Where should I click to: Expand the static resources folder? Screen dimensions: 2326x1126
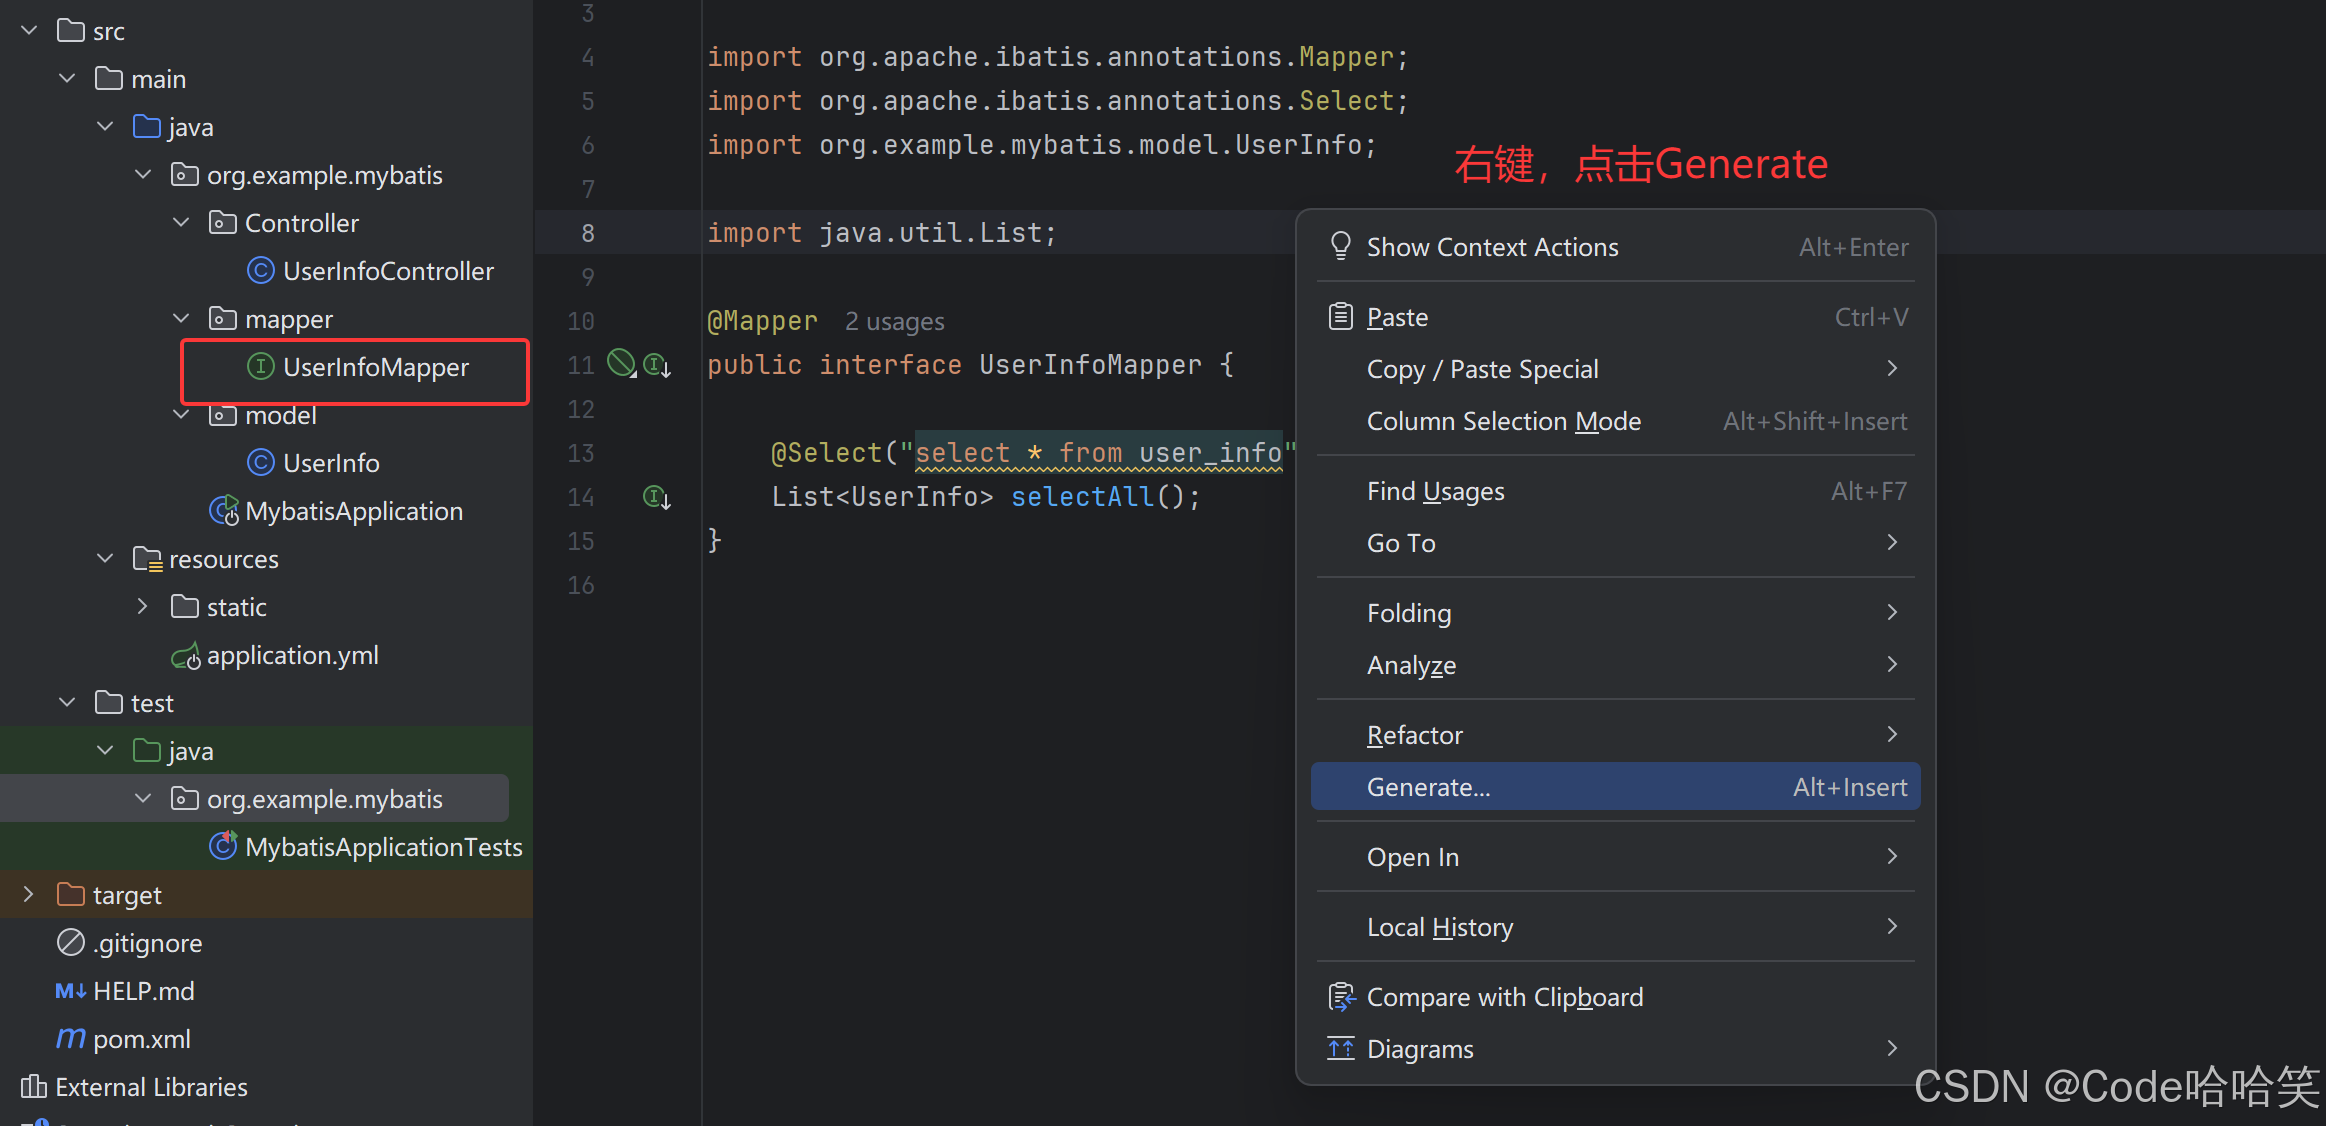coord(142,606)
